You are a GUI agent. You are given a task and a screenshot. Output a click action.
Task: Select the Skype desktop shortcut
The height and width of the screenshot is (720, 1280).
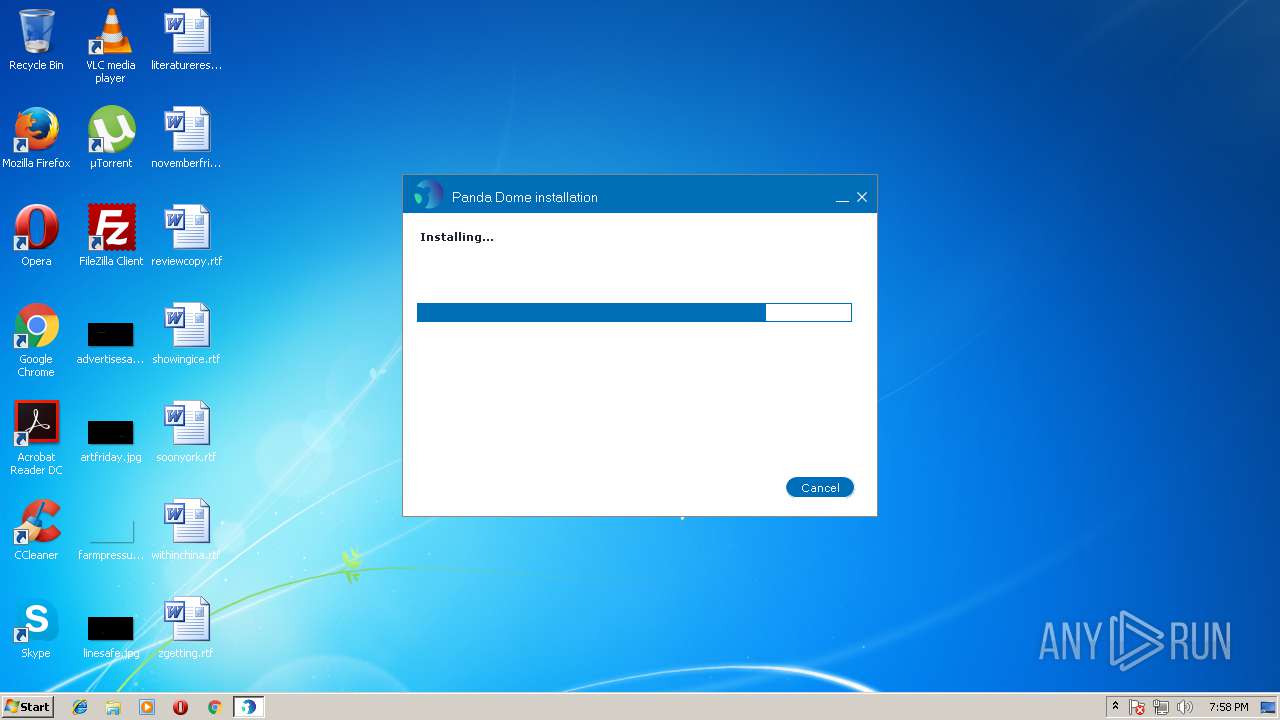tap(36, 628)
